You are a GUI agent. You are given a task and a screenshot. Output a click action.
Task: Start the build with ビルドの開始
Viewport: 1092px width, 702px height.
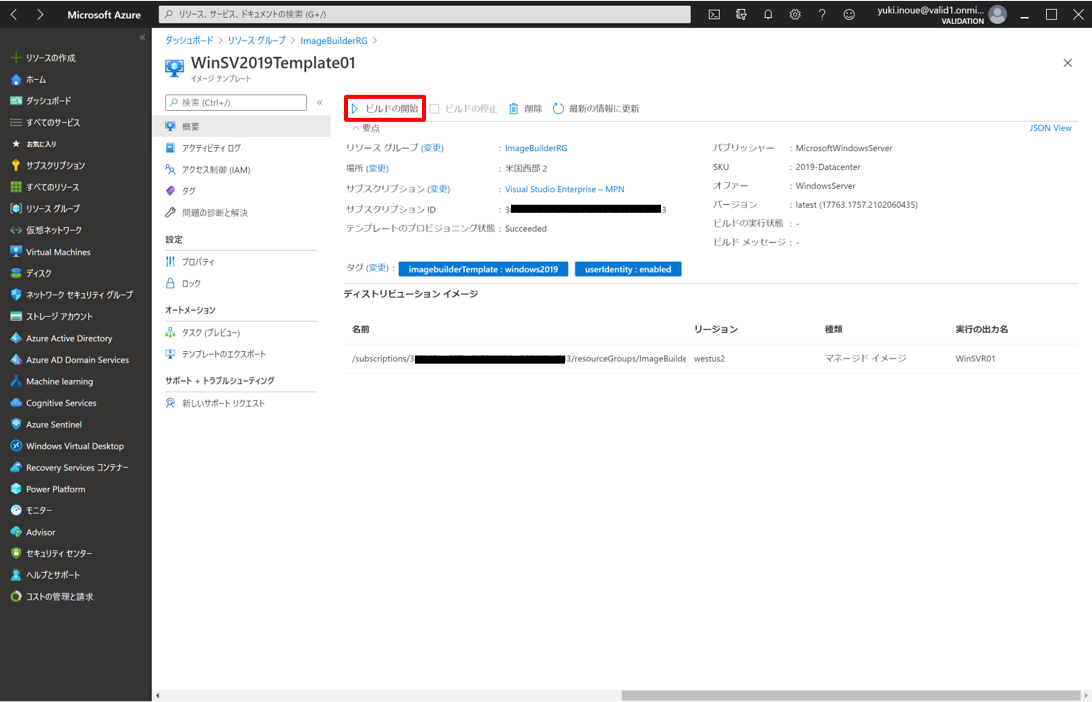pos(384,109)
